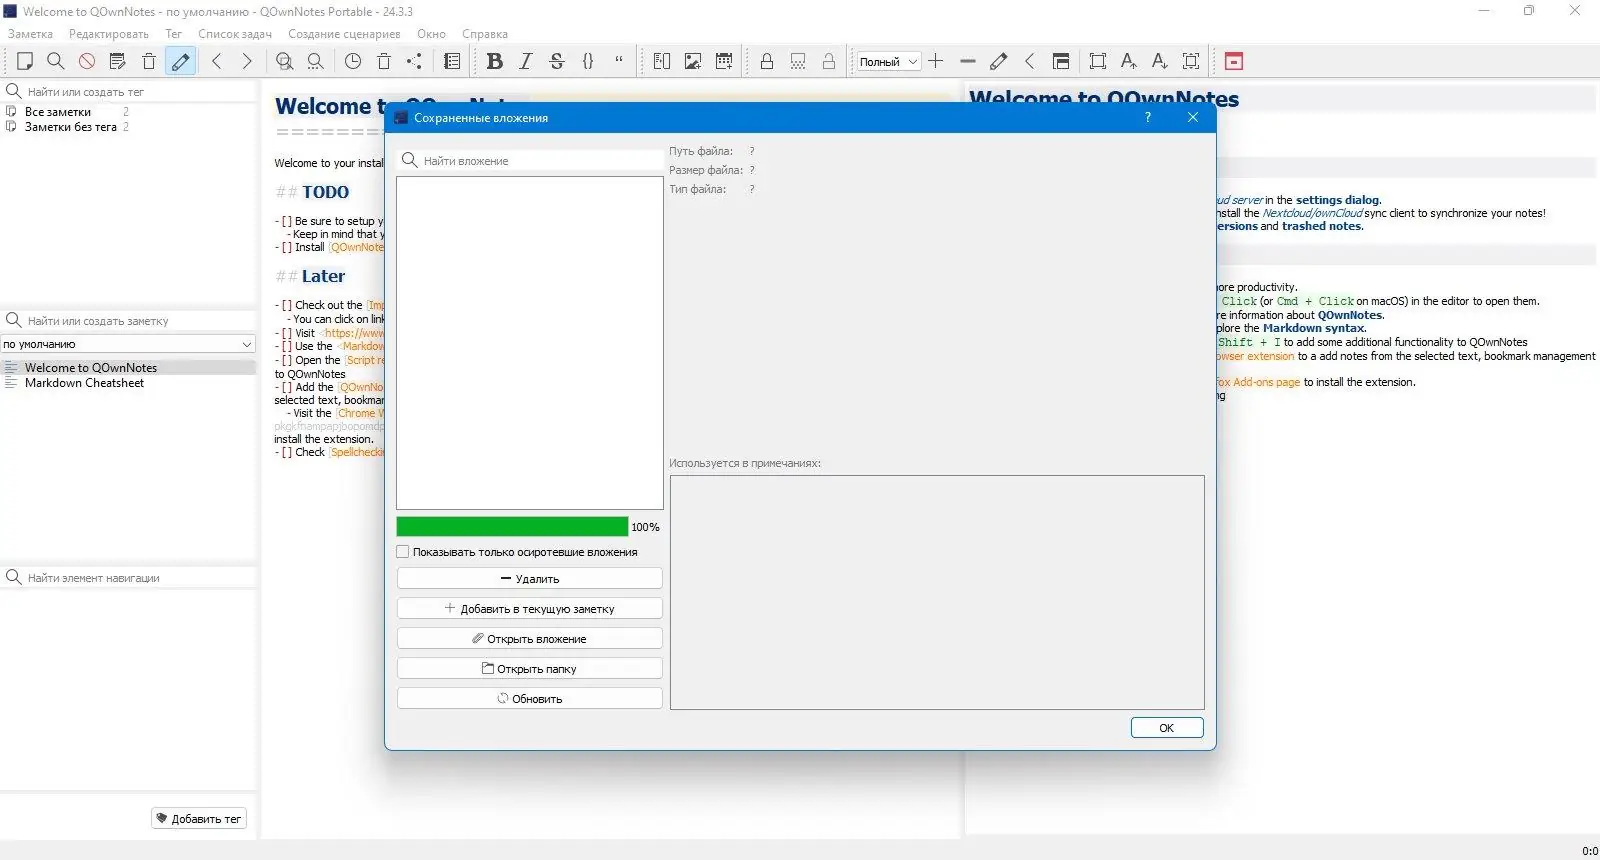Click the green 100% progress bar
This screenshot has width=1600, height=860.
[512, 527]
